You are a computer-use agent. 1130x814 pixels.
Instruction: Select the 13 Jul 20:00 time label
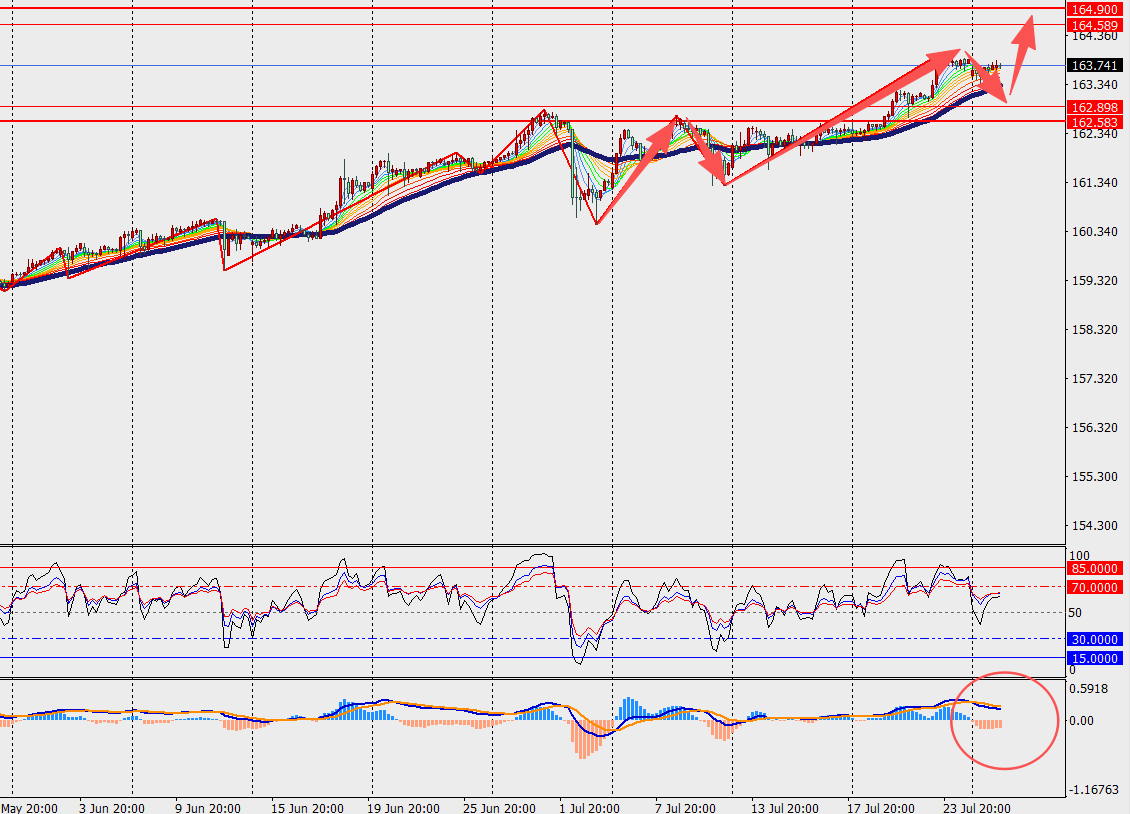click(x=785, y=808)
